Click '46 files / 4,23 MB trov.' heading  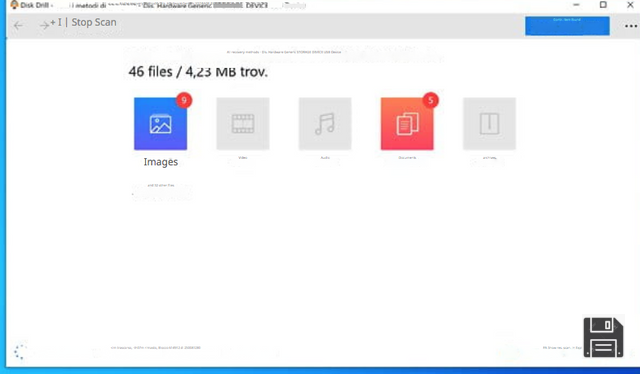[x=198, y=72]
